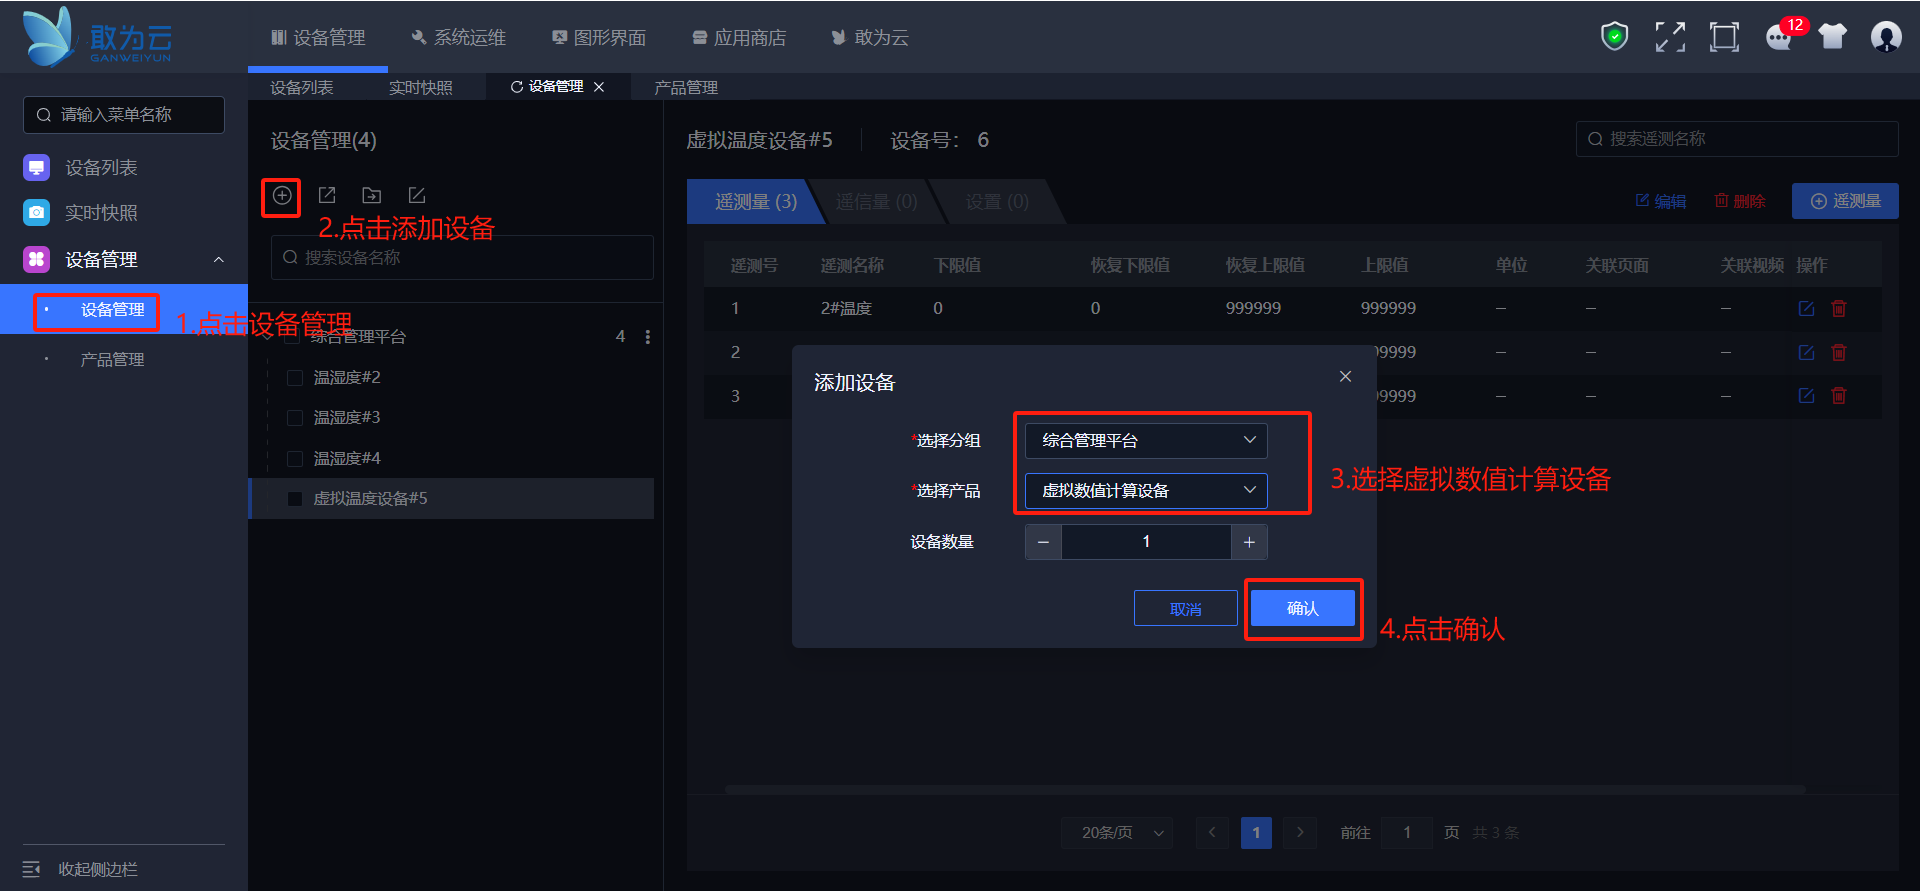Viewport: 1920px width, 891px height.
Task: Click the move-to-folder icon in device toolbar
Action: coord(372,195)
